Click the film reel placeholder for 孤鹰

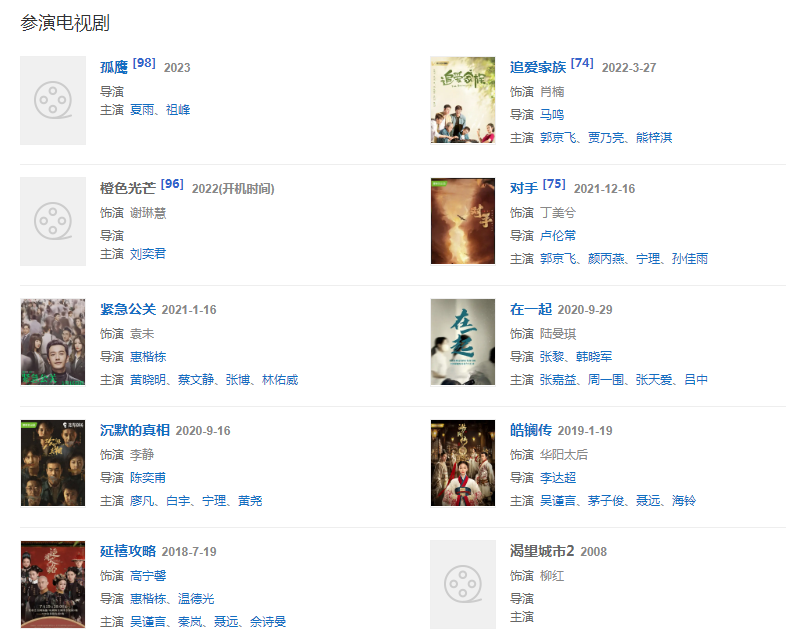pos(53,100)
